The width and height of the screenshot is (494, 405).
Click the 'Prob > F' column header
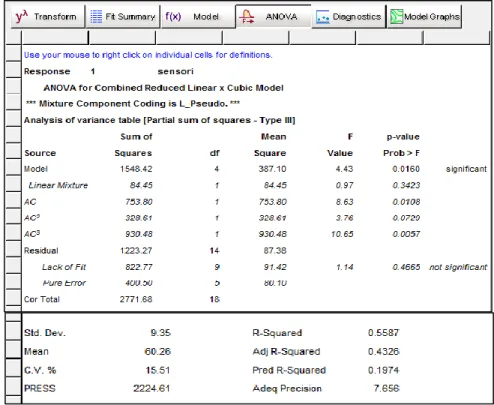pyautogui.click(x=401, y=153)
